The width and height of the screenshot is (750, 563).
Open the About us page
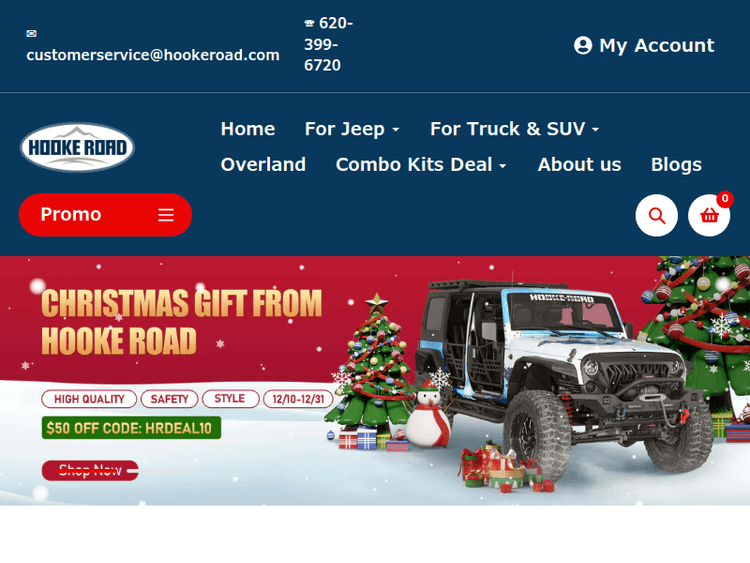pyautogui.click(x=579, y=165)
